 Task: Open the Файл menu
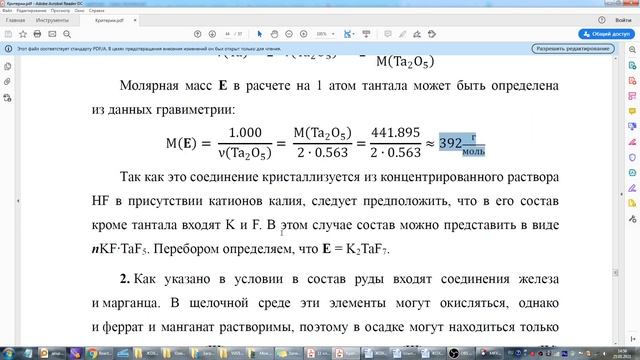coord(7,11)
